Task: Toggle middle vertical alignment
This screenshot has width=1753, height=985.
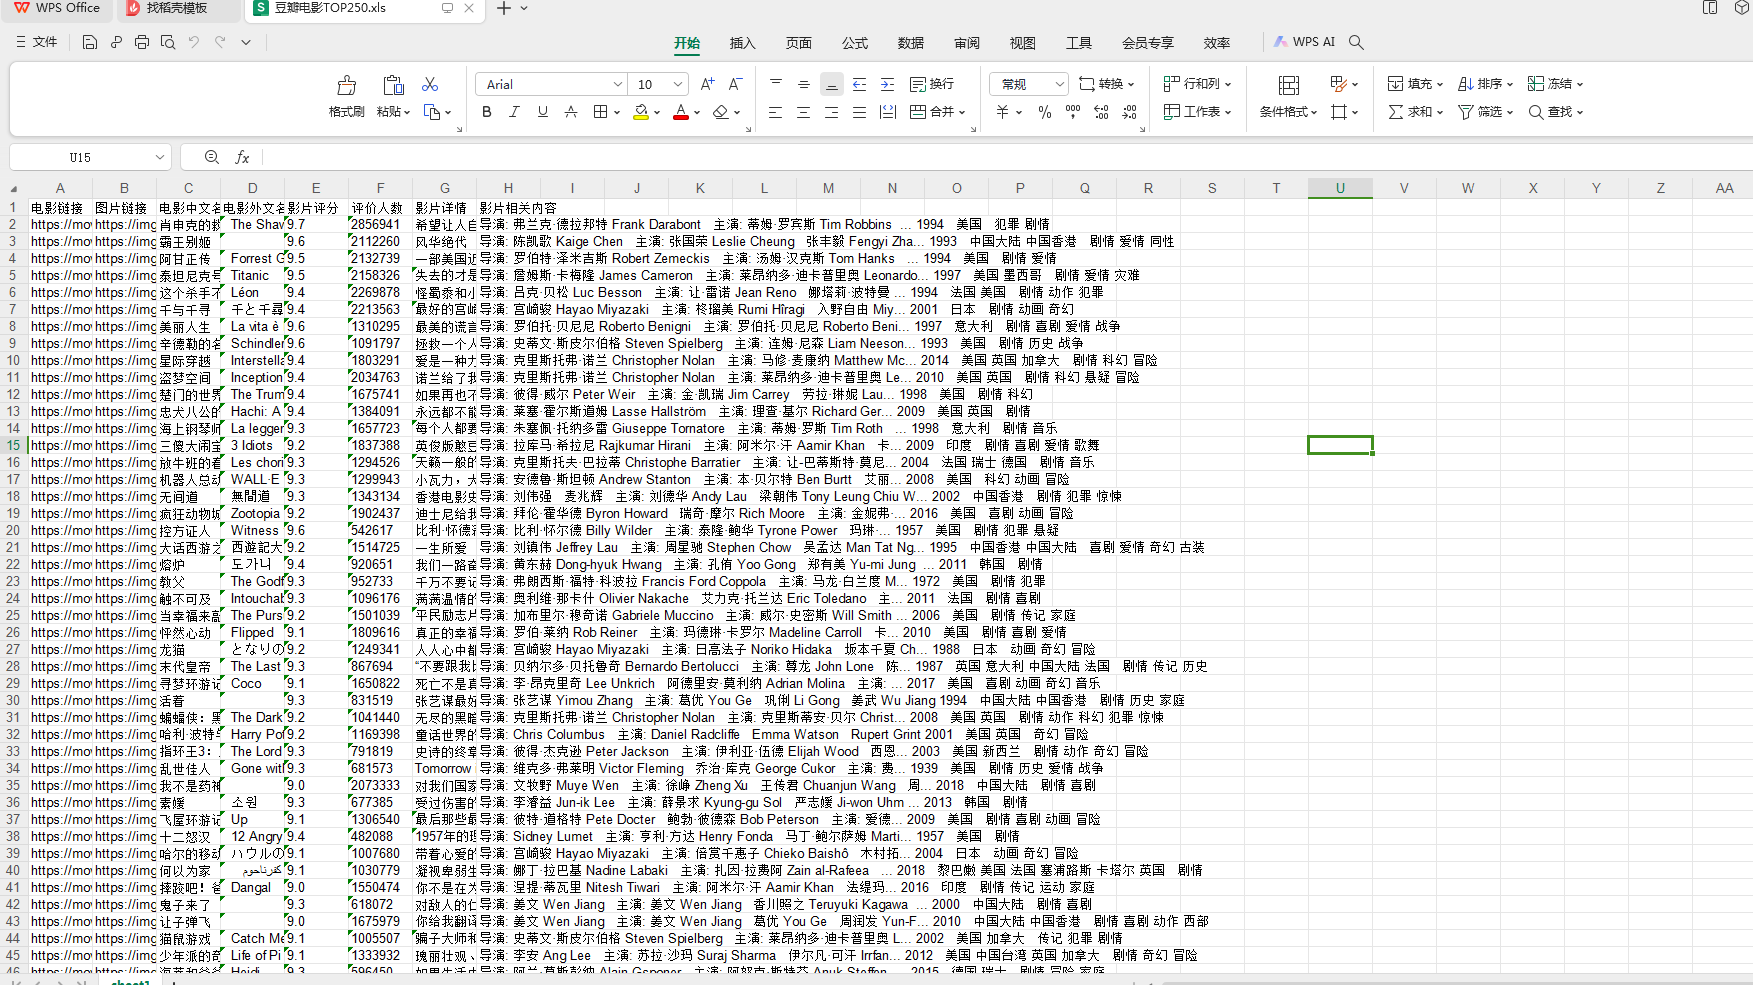Action: (803, 84)
